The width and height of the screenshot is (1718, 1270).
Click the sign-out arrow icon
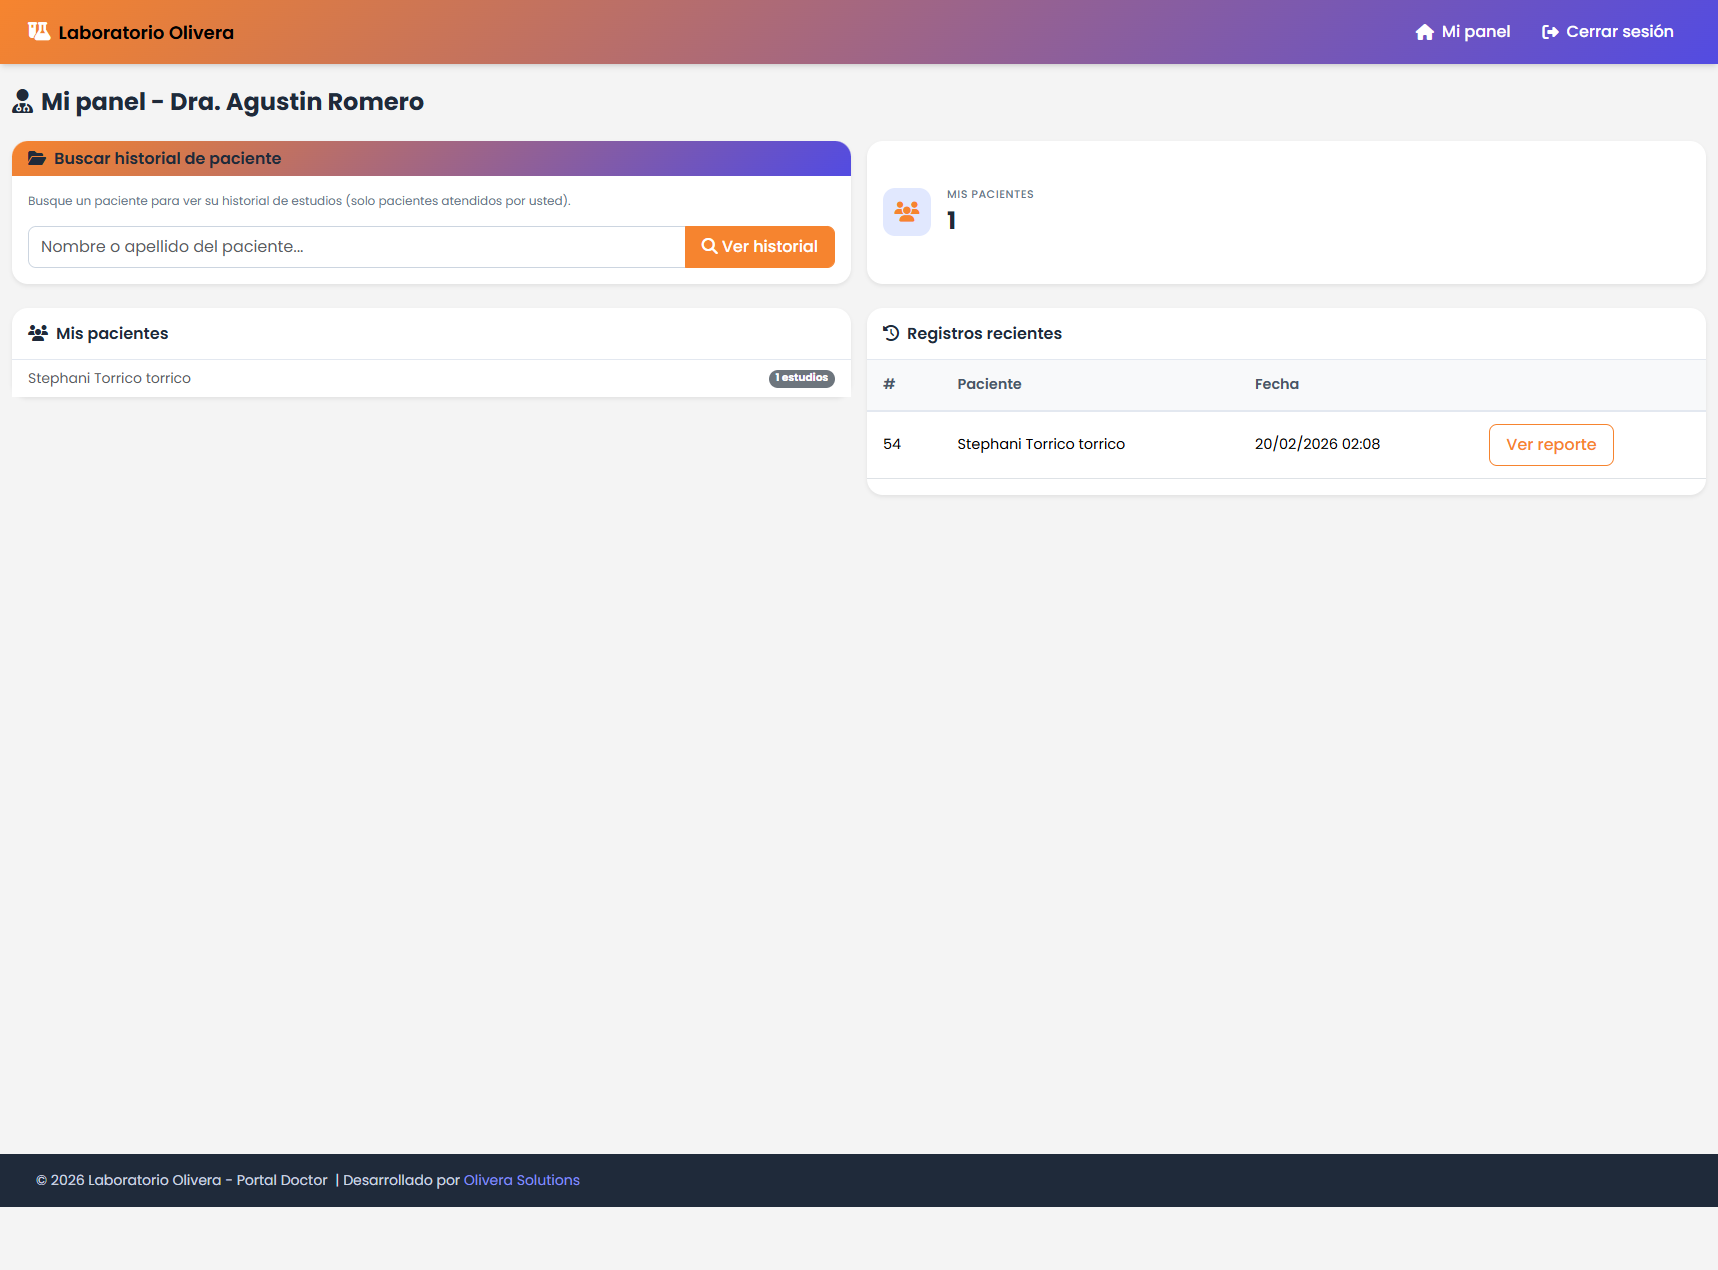[x=1550, y=32]
